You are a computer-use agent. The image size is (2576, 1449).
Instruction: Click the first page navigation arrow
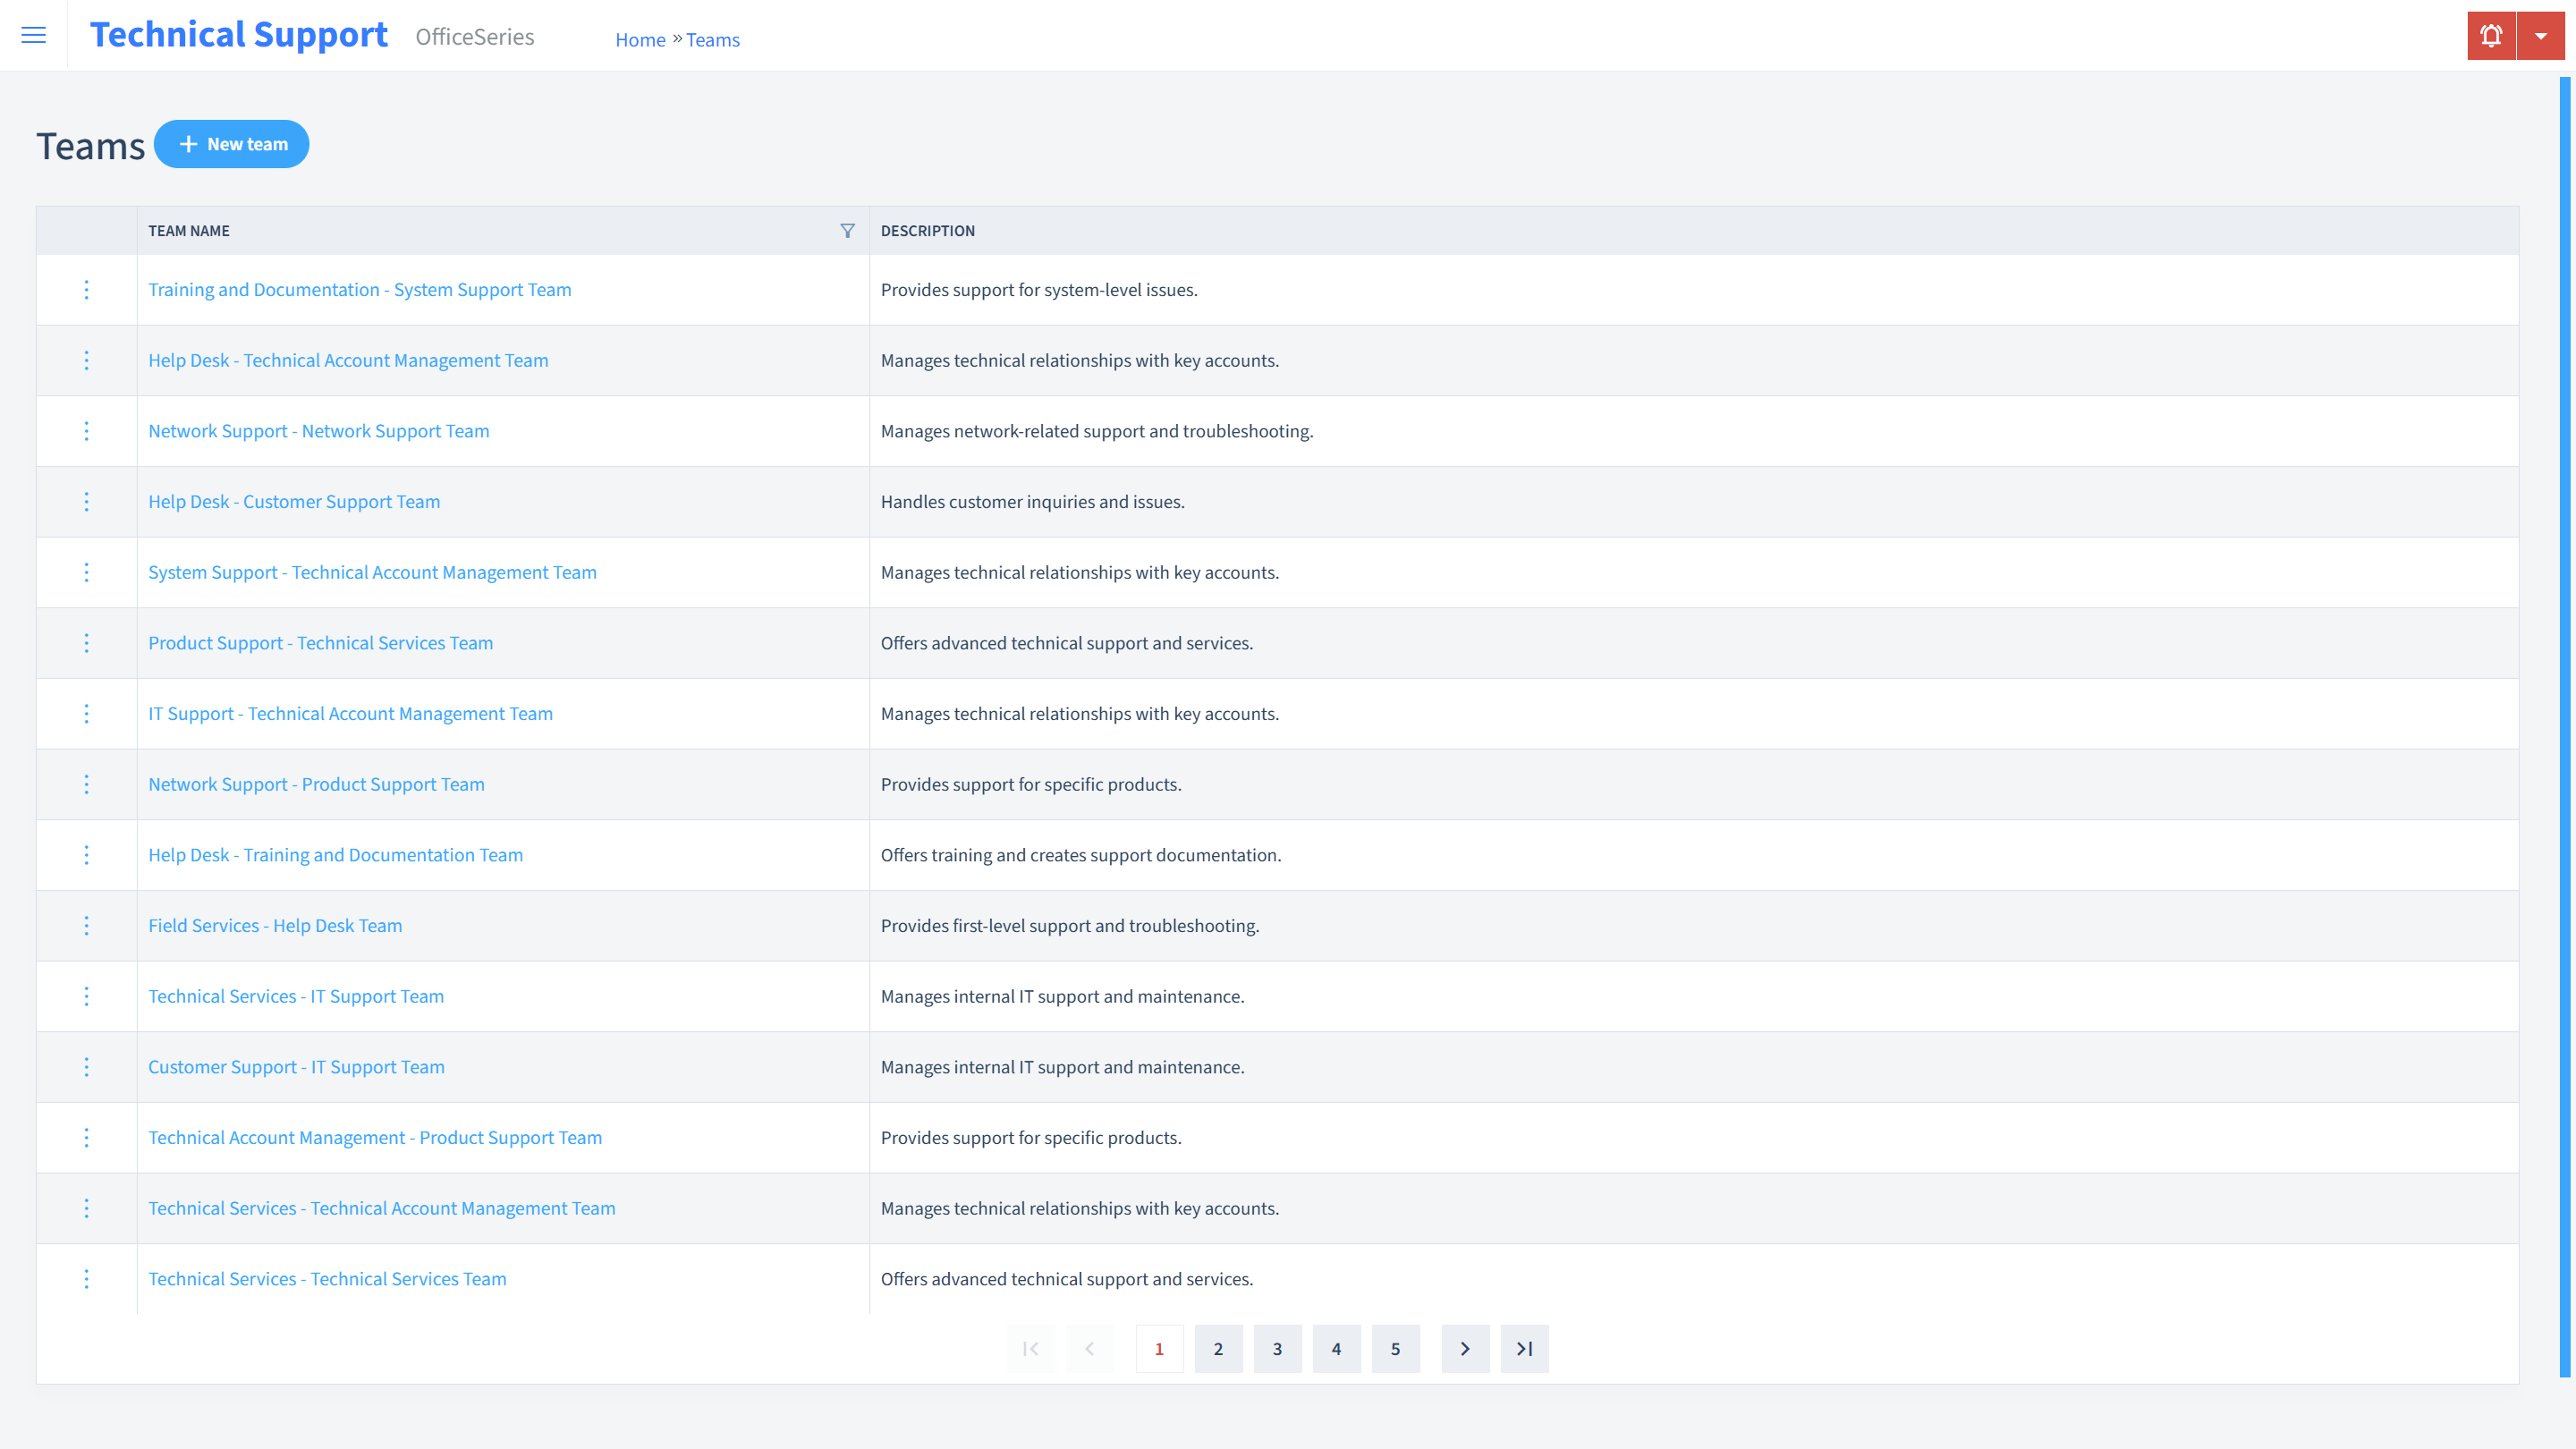[1031, 1348]
